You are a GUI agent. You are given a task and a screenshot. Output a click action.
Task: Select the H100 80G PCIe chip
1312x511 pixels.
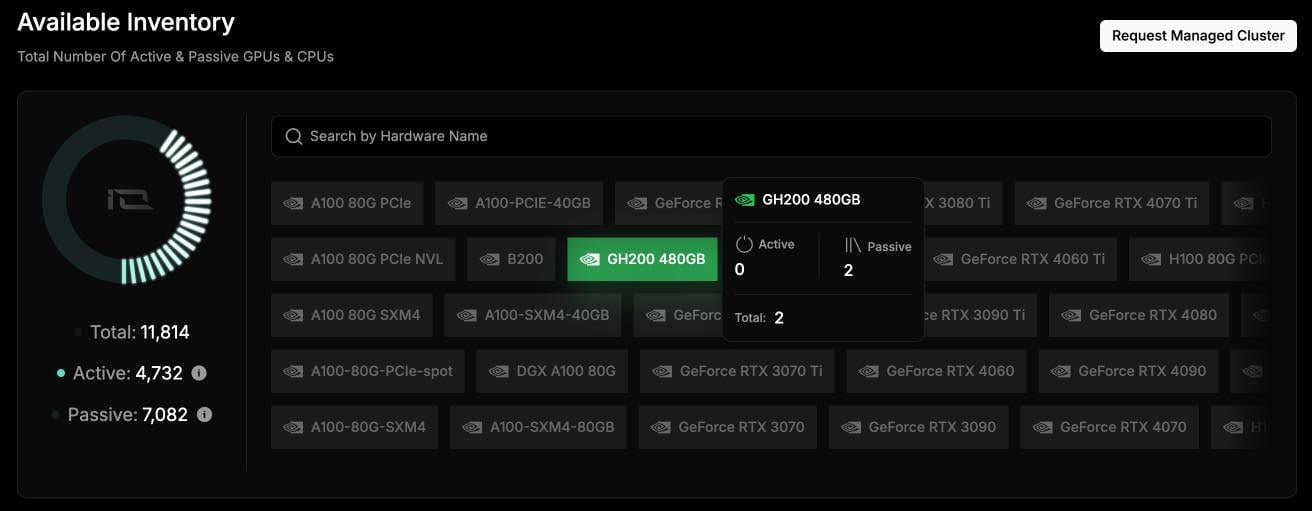click(x=1200, y=259)
